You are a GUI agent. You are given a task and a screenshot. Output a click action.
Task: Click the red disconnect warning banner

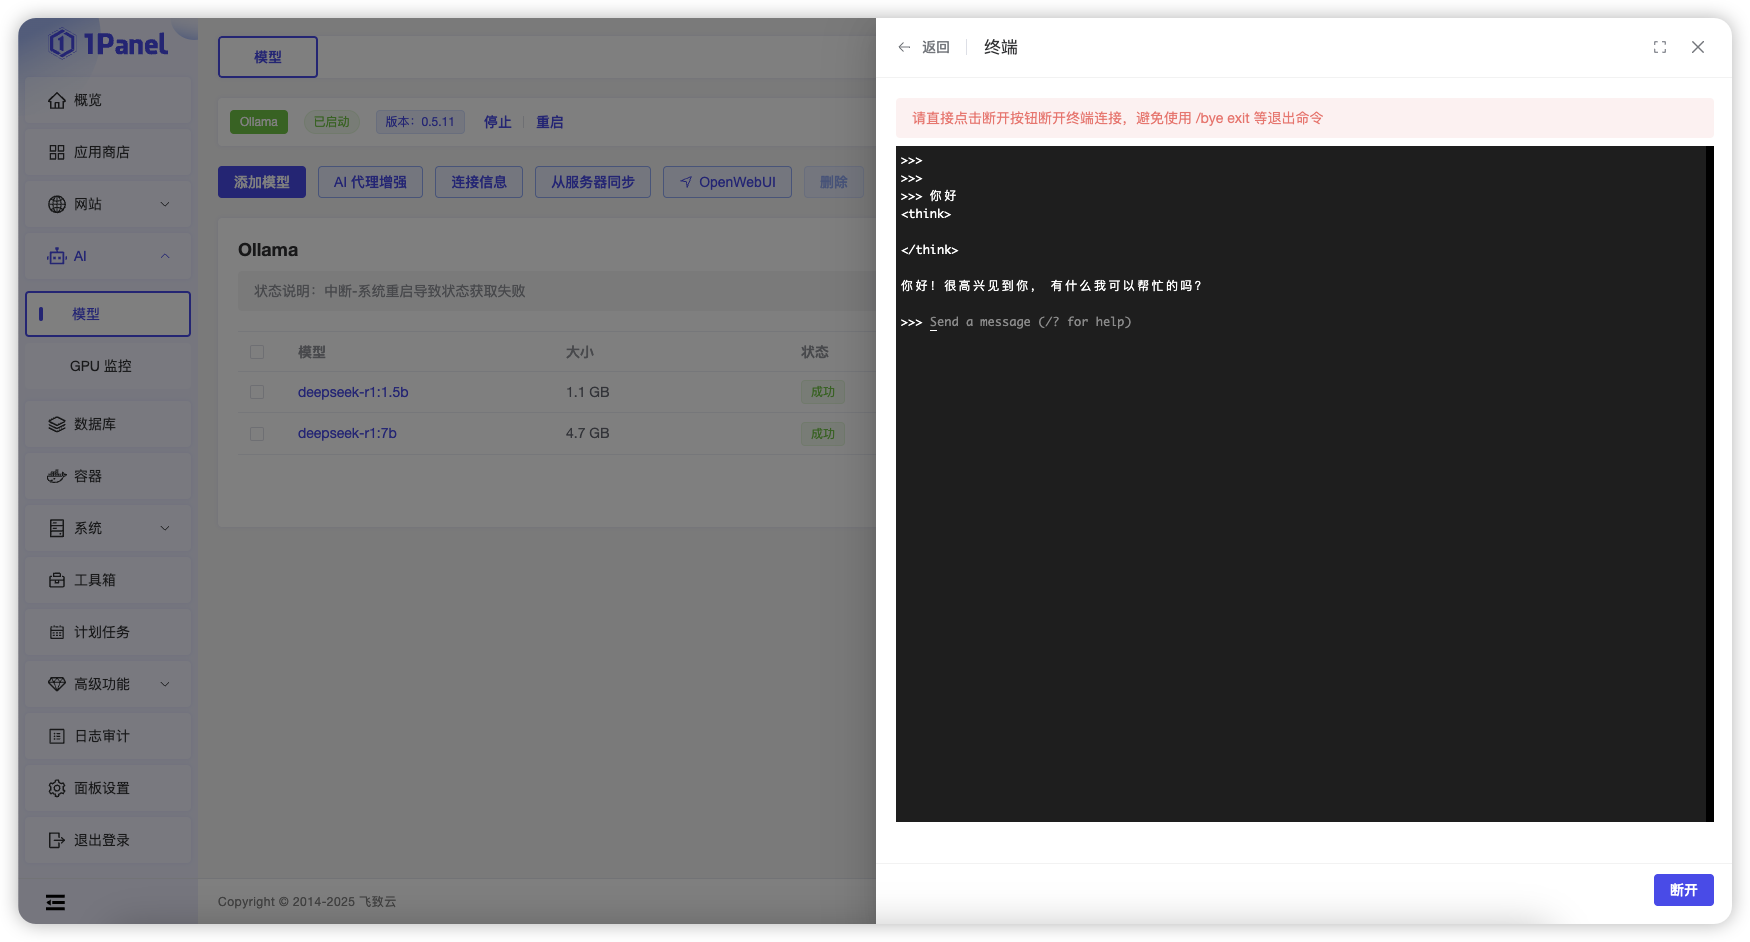(1305, 118)
